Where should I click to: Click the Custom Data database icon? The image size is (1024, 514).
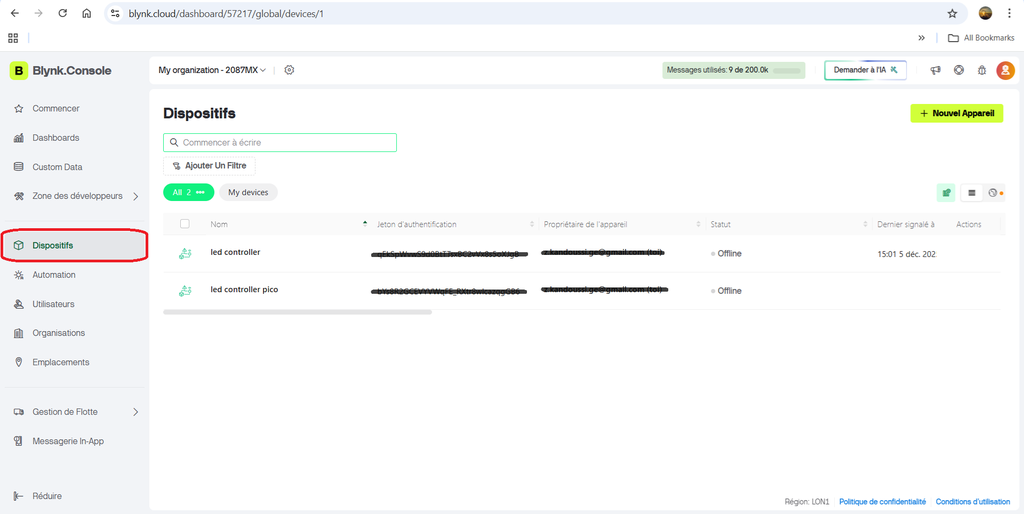18,167
